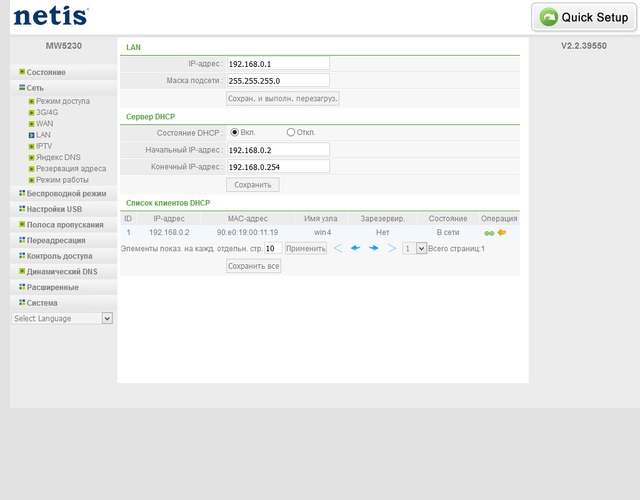This screenshot has width=640, height=500.
Task: Open Select Language dropdown
Action: tap(62, 318)
